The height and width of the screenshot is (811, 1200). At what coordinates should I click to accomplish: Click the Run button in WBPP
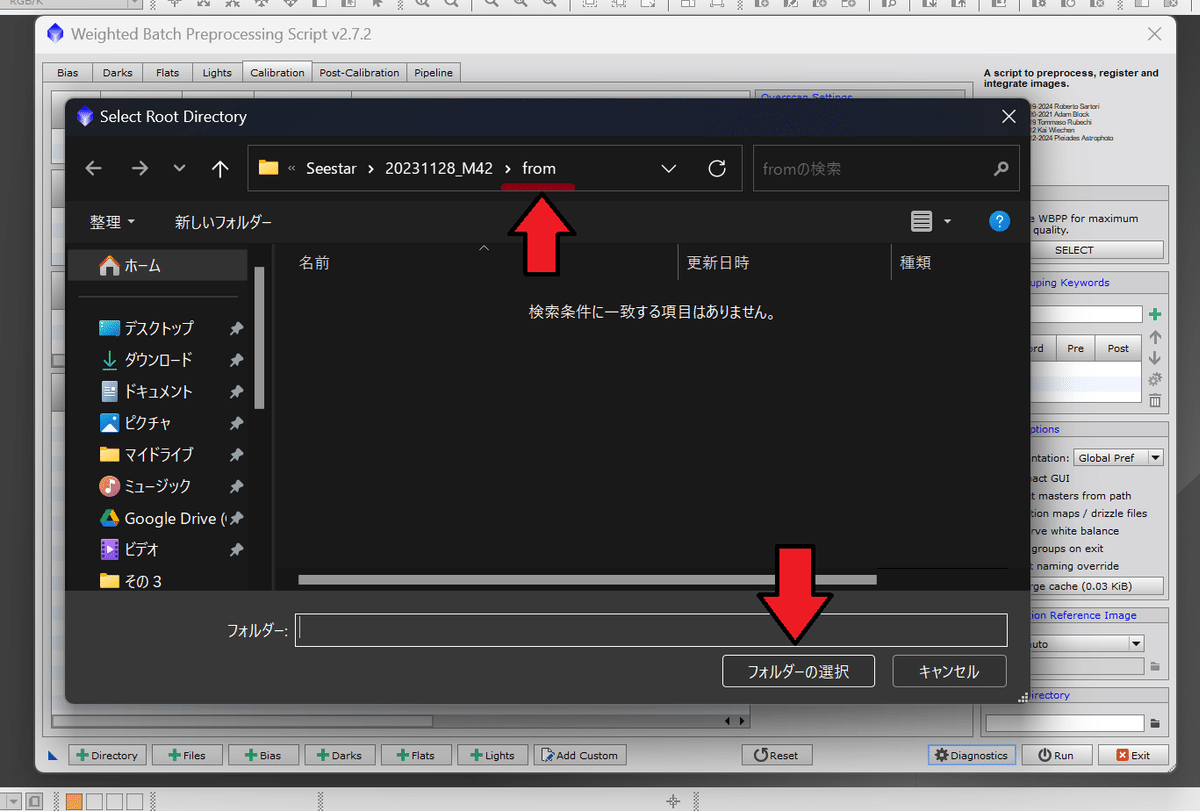1056,755
